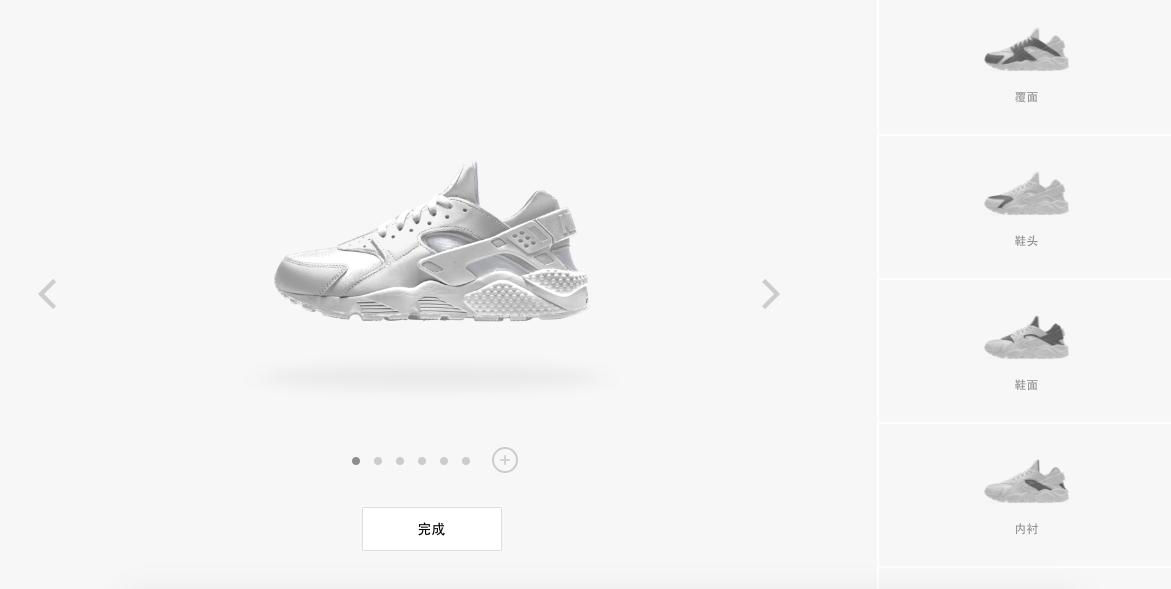Click the plus zoom icon
The image size is (1171, 589).
point(505,460)
